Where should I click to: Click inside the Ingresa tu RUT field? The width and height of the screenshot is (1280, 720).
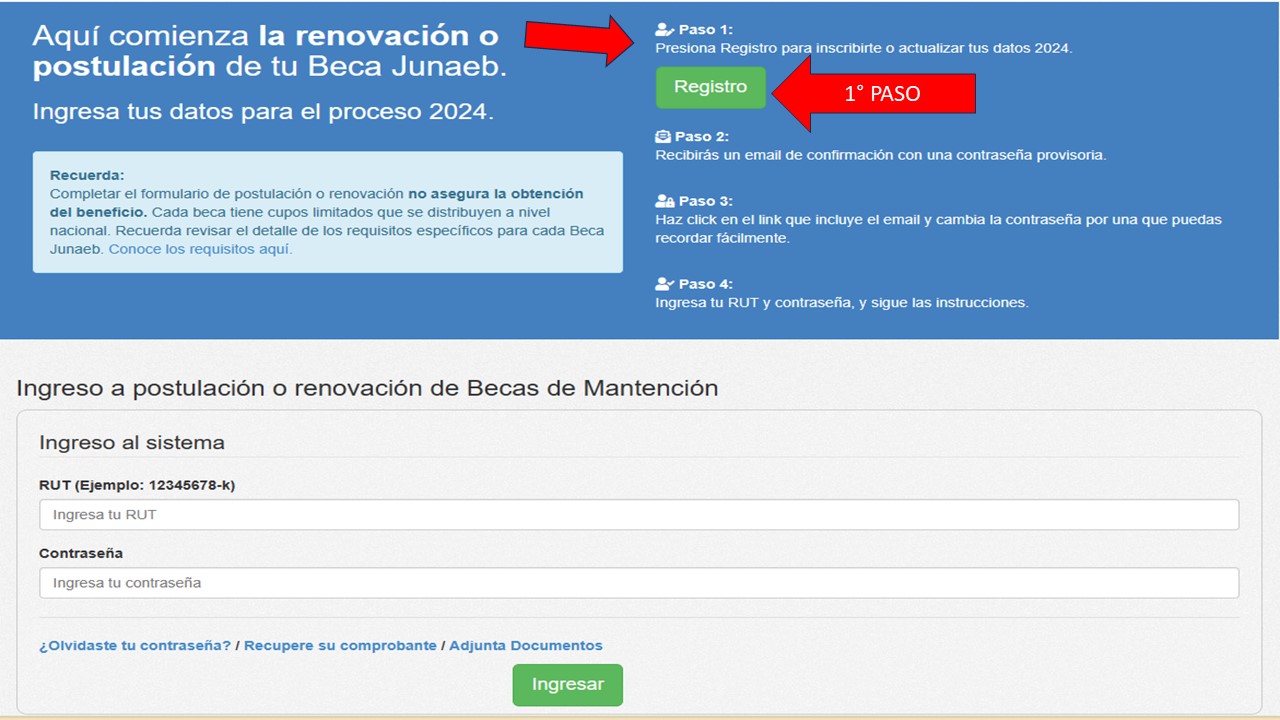tap(637, 514)
